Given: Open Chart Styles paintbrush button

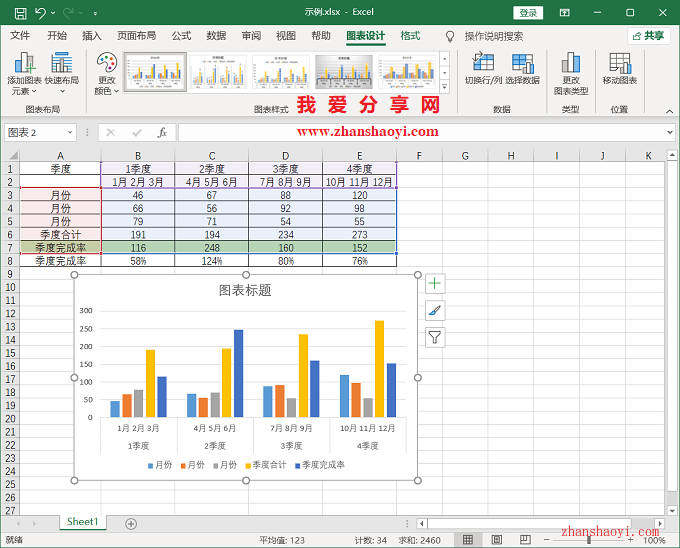Looking at the screenshot, I should tap(435, 310).
